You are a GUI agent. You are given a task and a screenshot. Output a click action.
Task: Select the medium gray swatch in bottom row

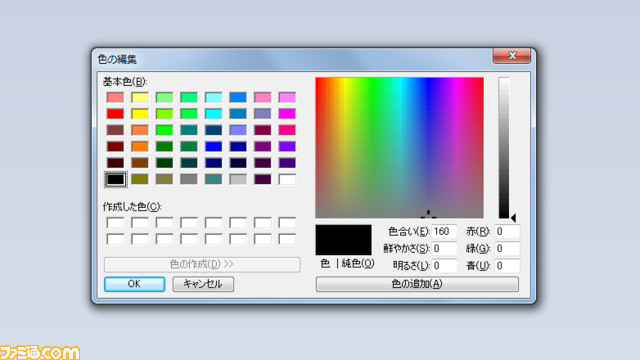click(x=189, y=179)
